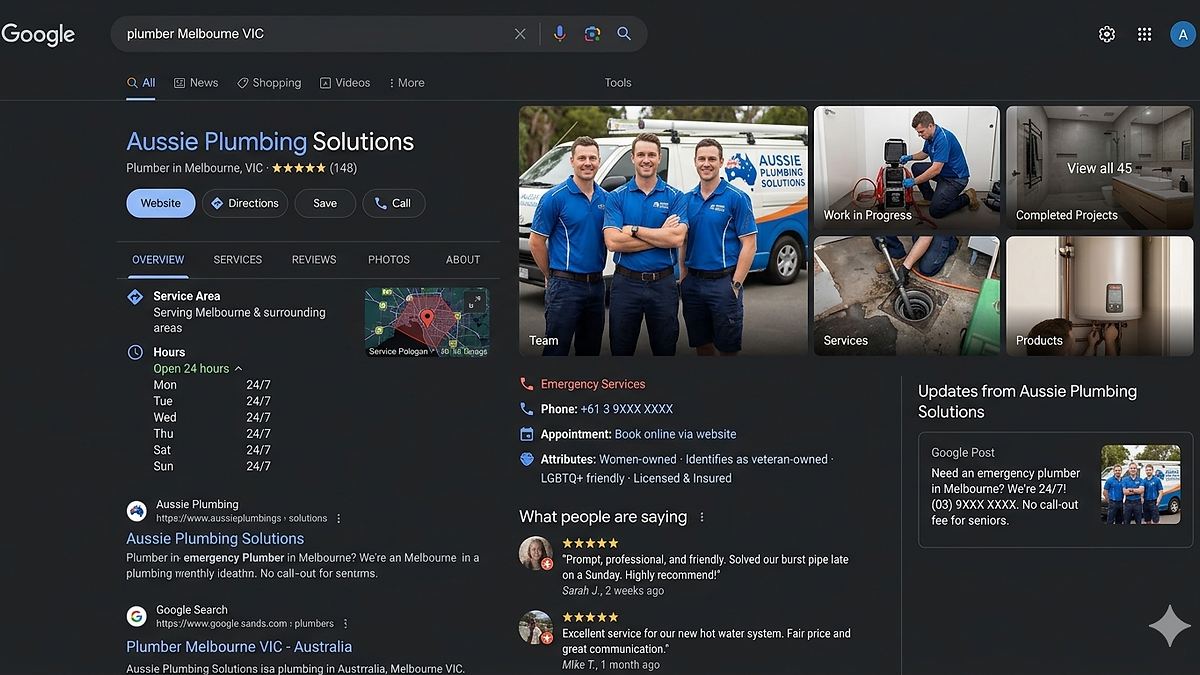Click Sarah J. reviewer avatar
Image resolution: width=1200 pixels, height=675 pixels.
536,553
